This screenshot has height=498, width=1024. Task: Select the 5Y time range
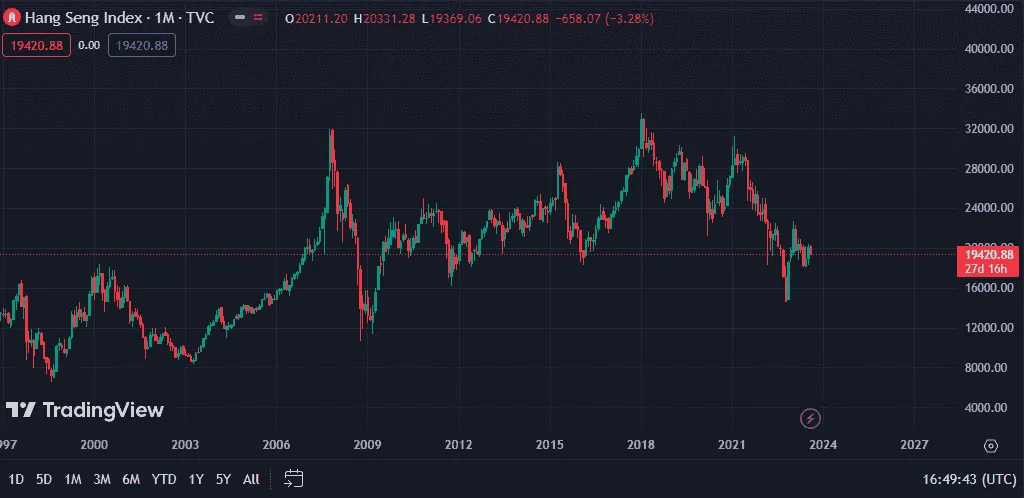224,479
